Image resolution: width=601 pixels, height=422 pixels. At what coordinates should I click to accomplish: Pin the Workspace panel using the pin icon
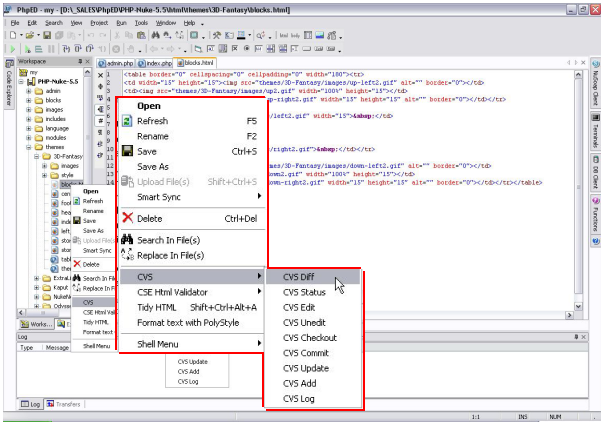coord(80,61)
